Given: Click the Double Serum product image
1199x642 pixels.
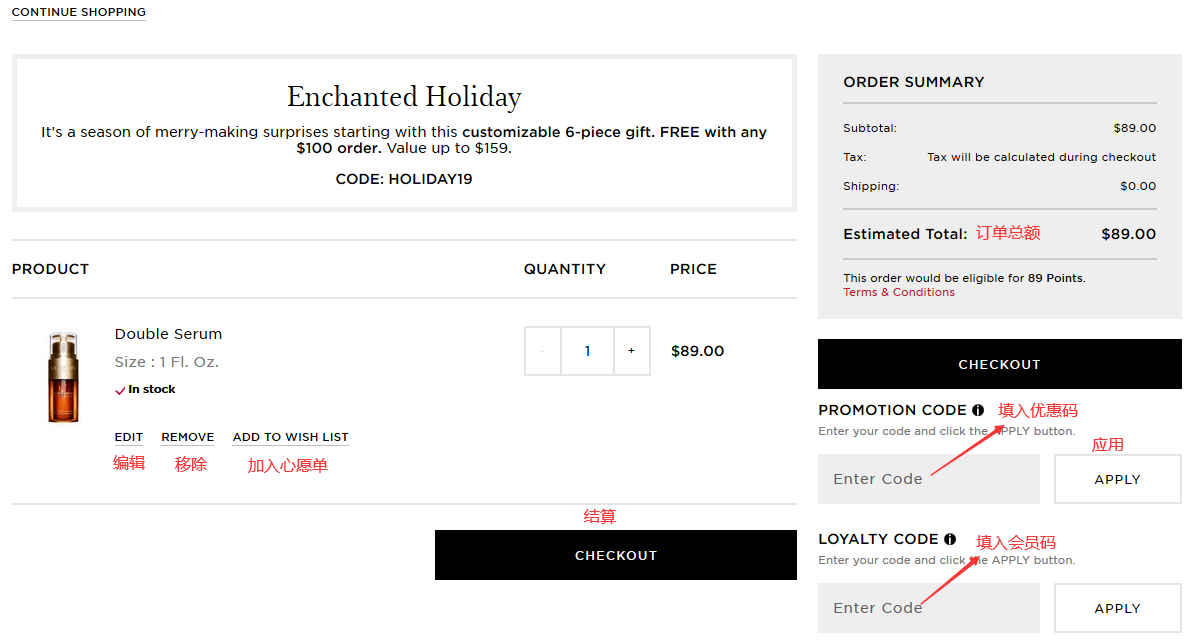Looking at the screenshot, I should (x=62, y=376).
